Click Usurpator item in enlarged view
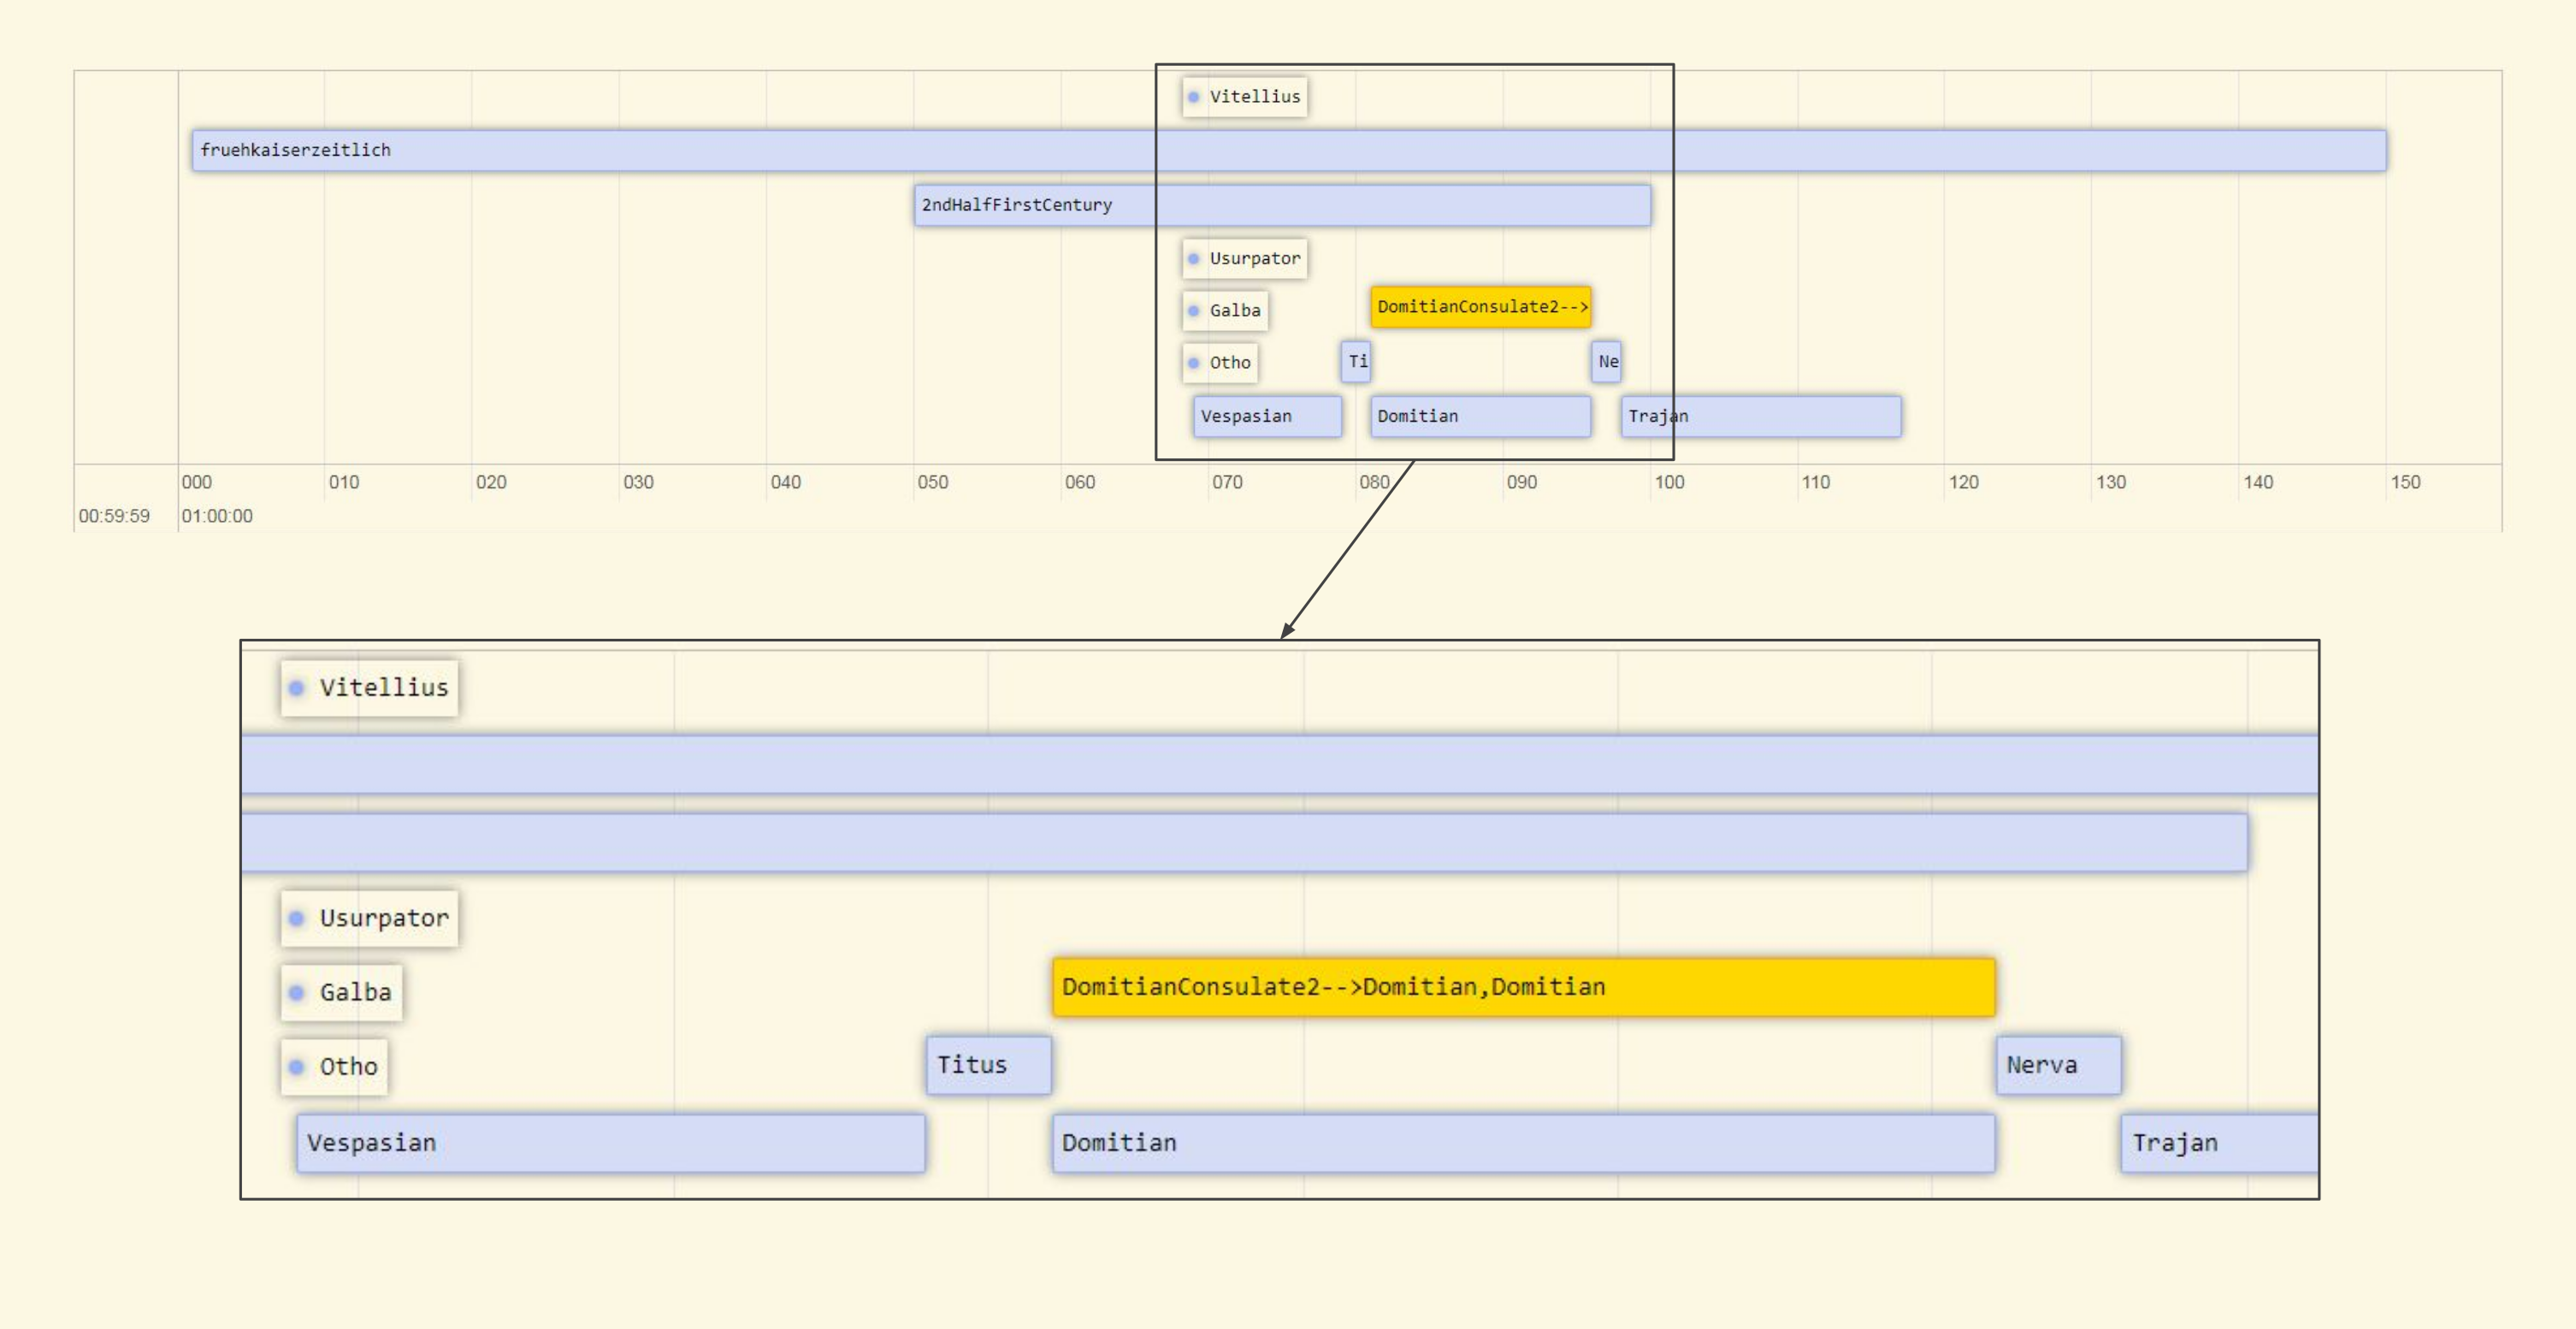This screenshot has width=2576, height=1329. coord(370,919)
